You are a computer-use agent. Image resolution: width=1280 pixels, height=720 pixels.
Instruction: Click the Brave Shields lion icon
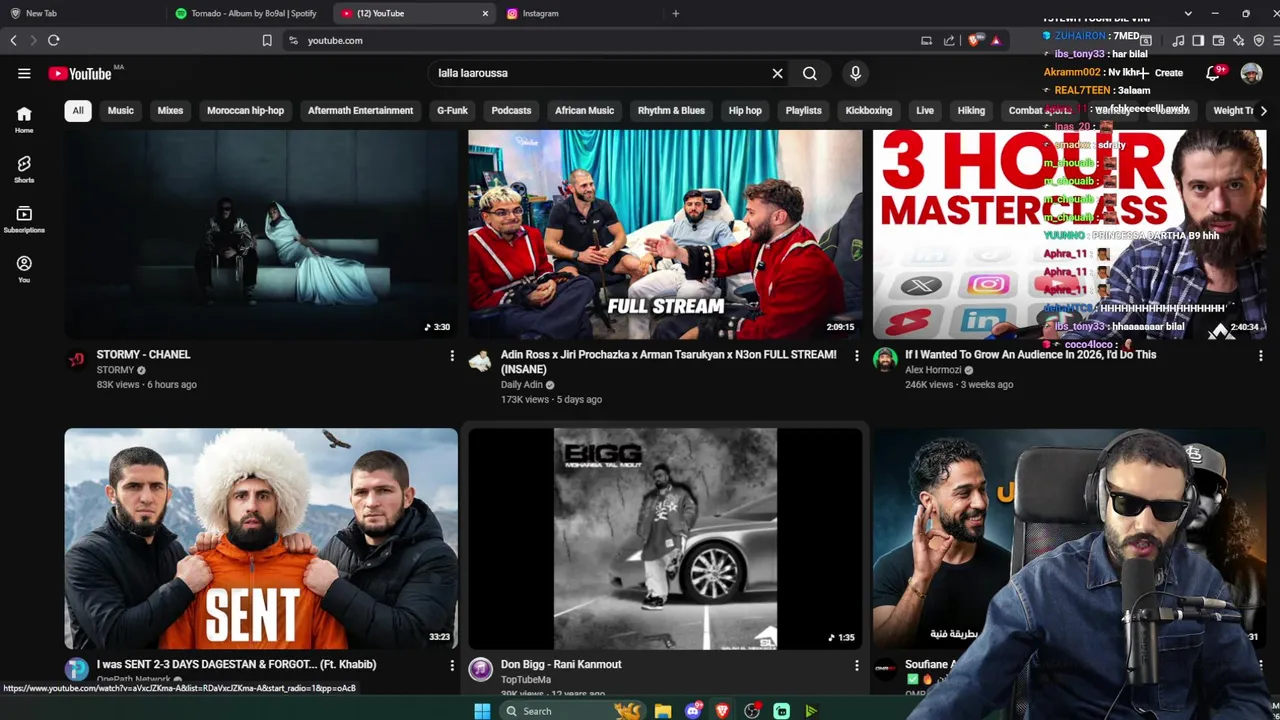pos(974,40)
